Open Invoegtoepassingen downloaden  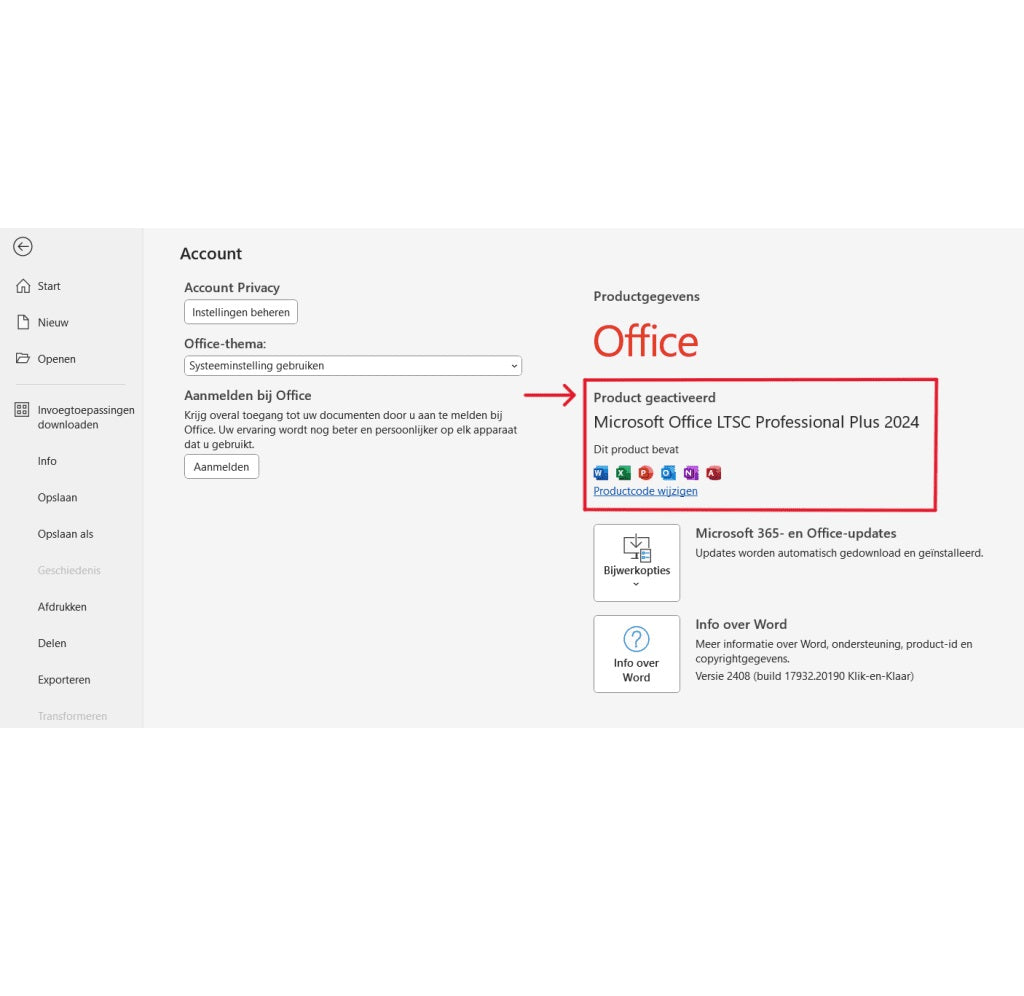click(85, 417)
